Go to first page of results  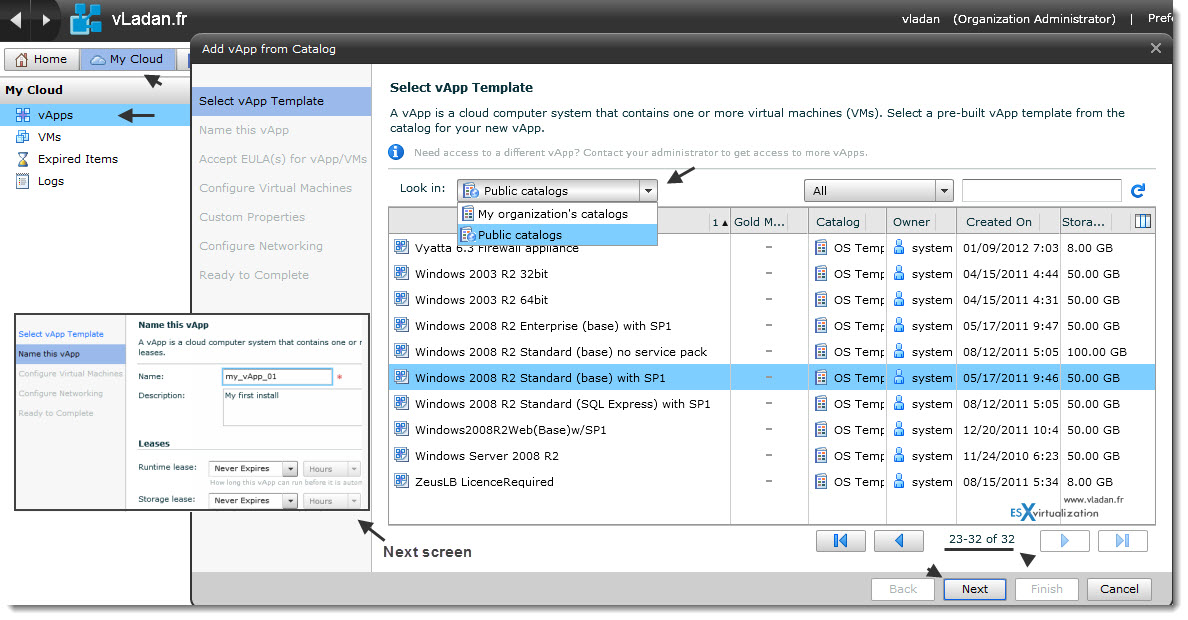tap(840, 540)
